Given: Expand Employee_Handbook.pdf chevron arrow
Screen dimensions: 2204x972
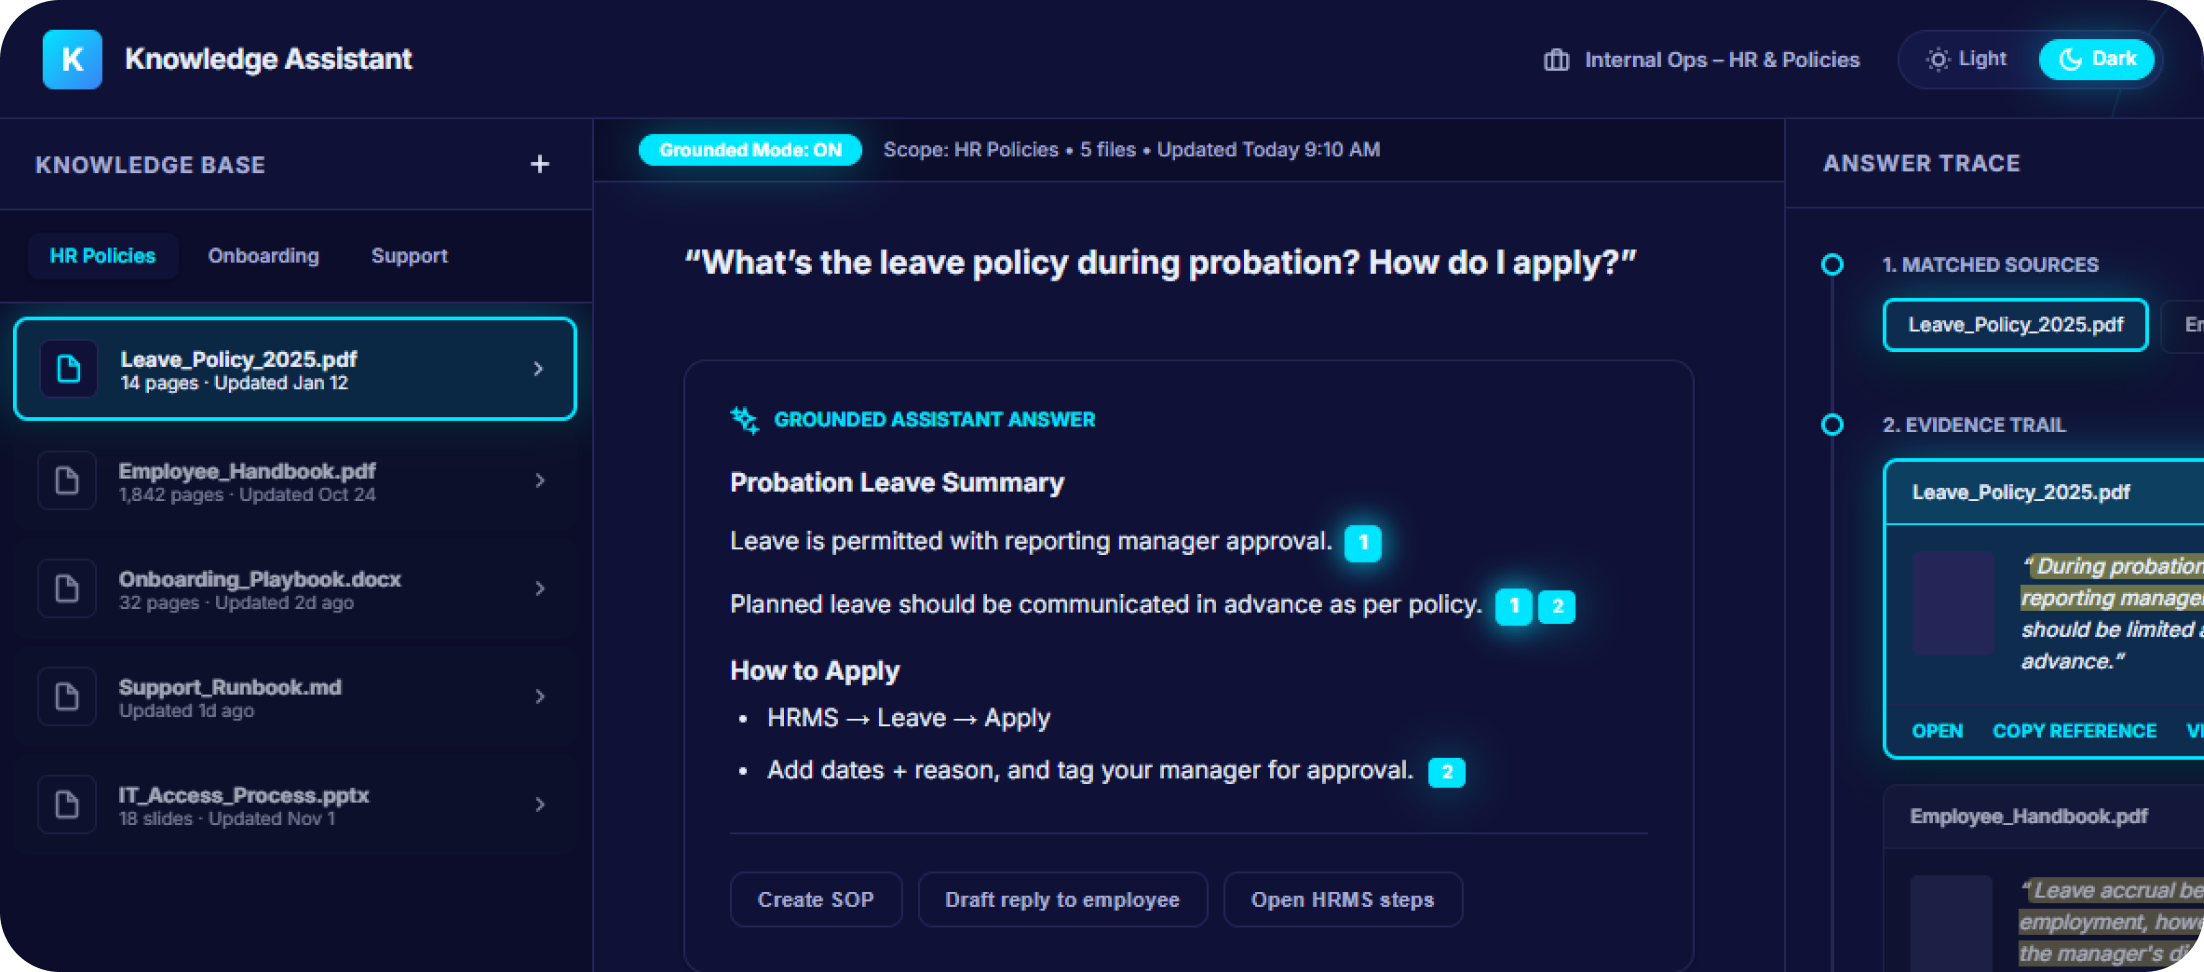Looking at the screenshot, I should [540, 481].
